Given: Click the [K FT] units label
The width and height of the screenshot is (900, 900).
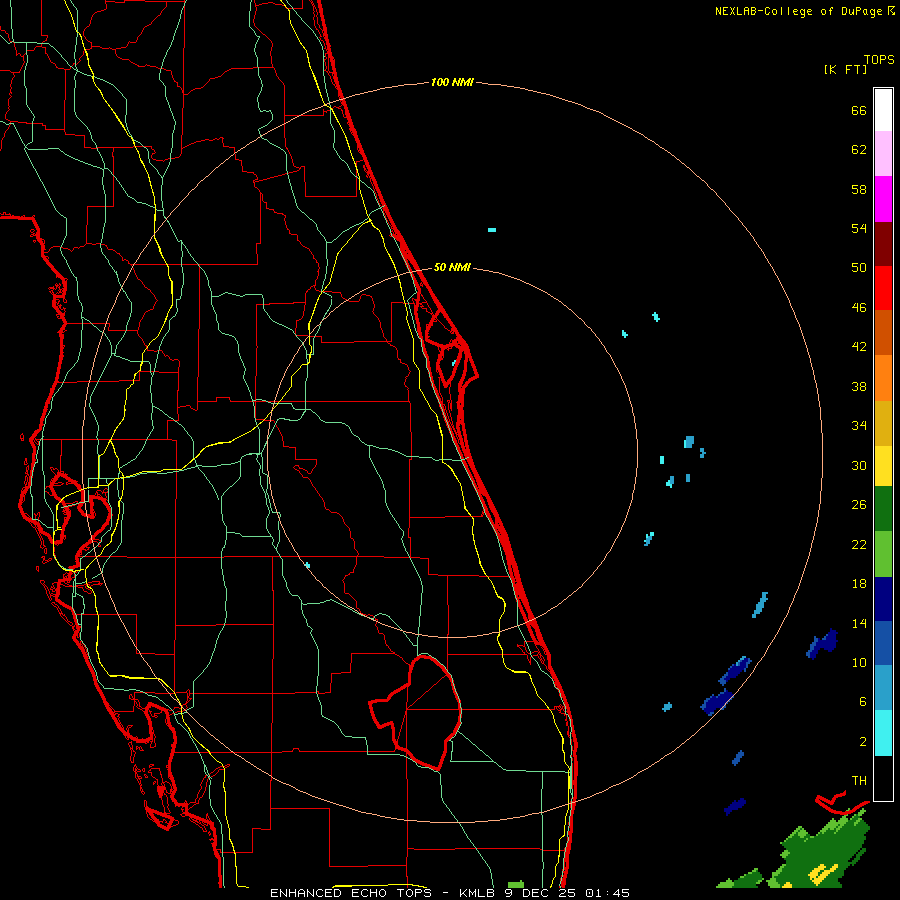Looking at the screenshot, I should click(x=845, y=69).
